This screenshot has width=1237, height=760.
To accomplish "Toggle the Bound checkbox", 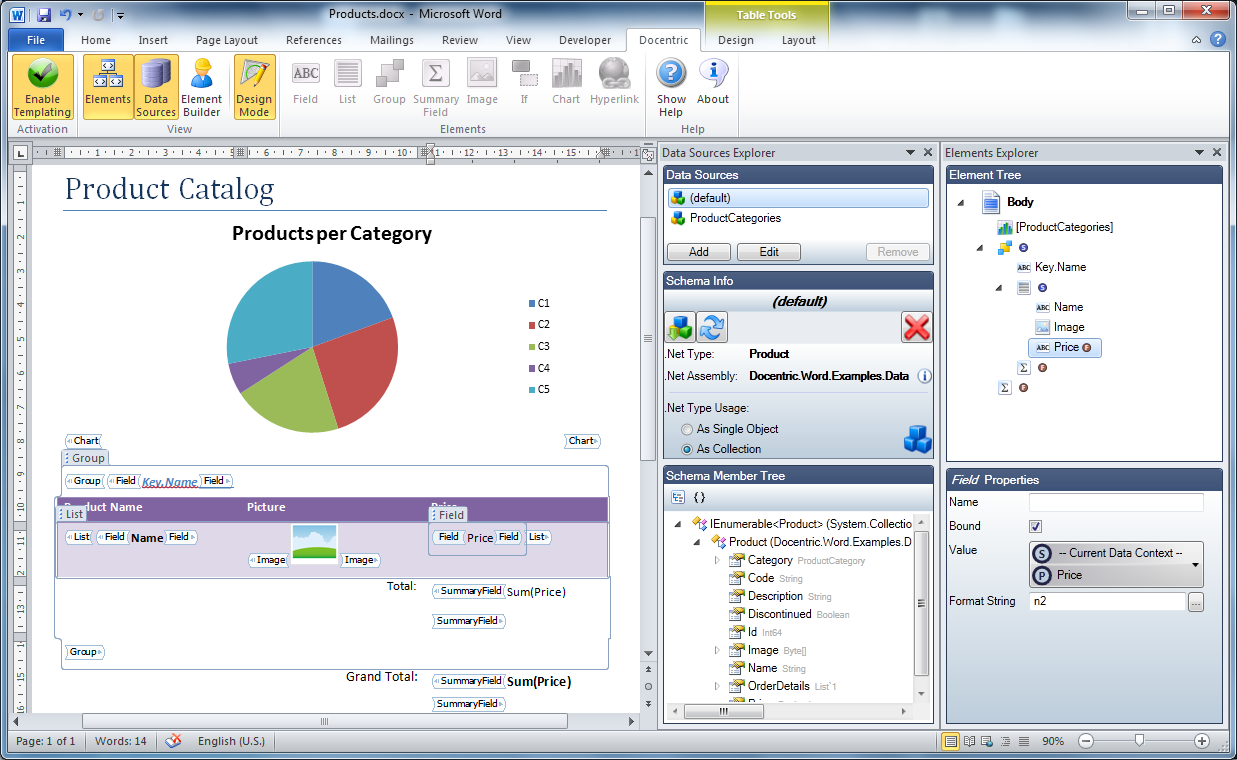I will pyautogui.click(x=1036, y=526).
